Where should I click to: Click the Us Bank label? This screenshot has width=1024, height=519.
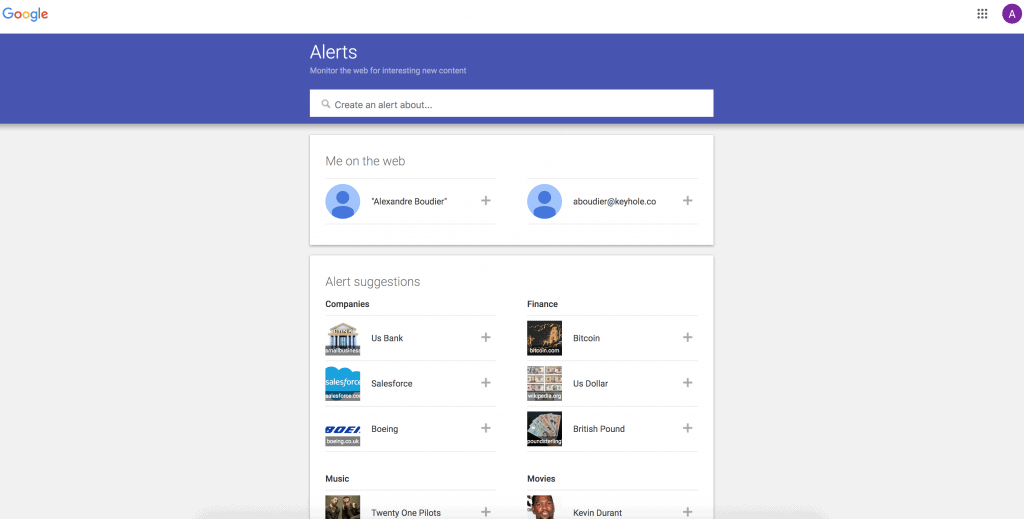click(387, 338)
